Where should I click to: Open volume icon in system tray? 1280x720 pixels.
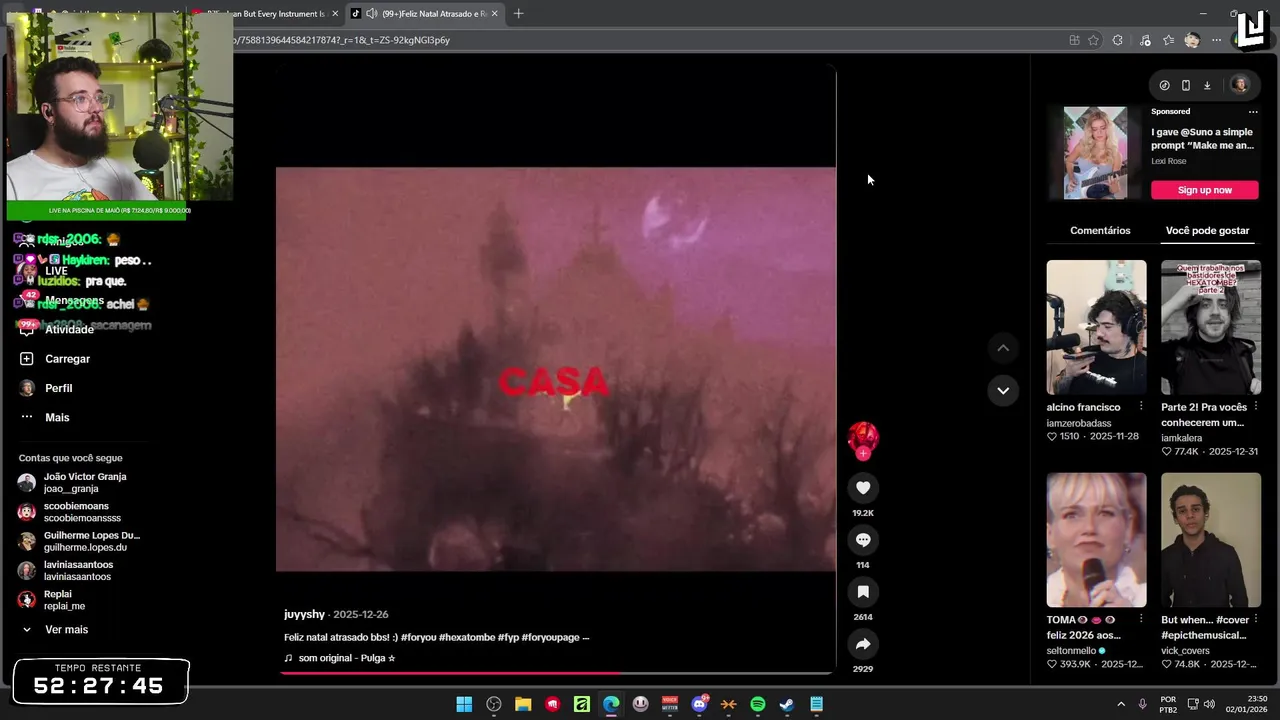click(1208, 704)
